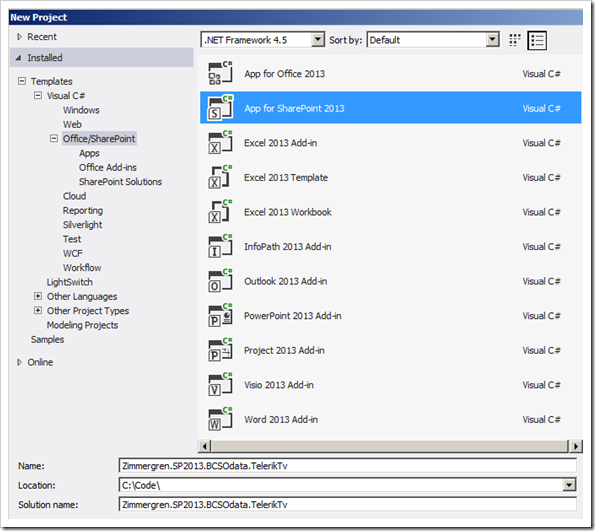The image size is (595, 531).
Task: Choose the Outlook 2013 Add-in name
Action: pos(285,281)
